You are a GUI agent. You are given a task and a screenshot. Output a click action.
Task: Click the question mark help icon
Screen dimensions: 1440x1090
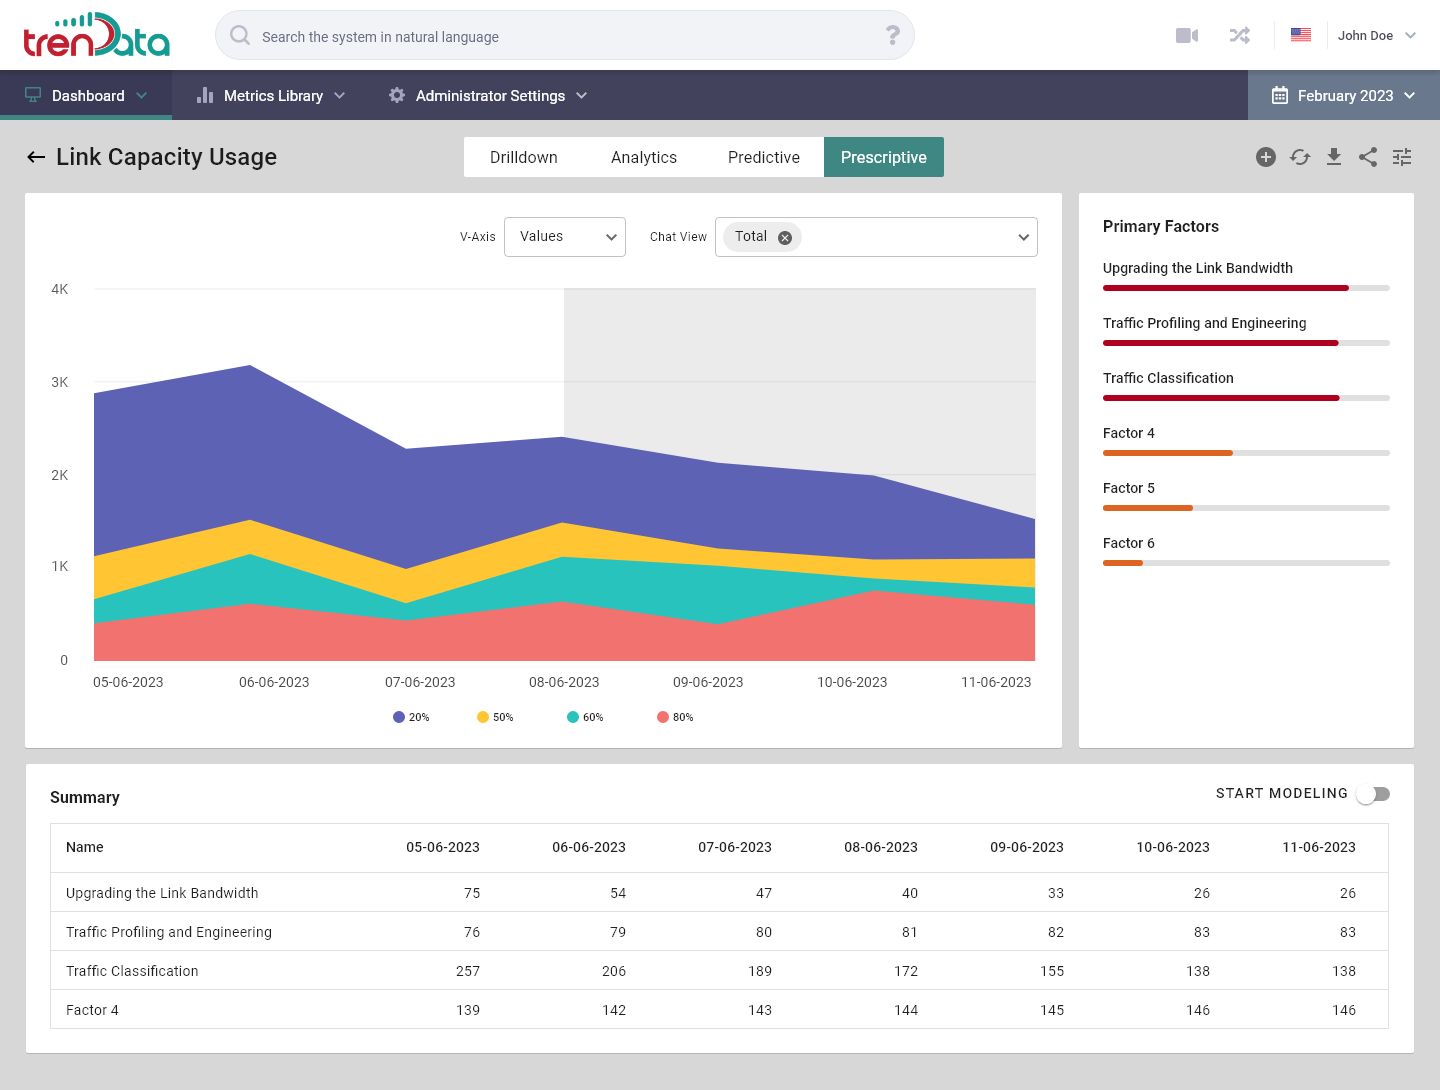coord(893,36)
